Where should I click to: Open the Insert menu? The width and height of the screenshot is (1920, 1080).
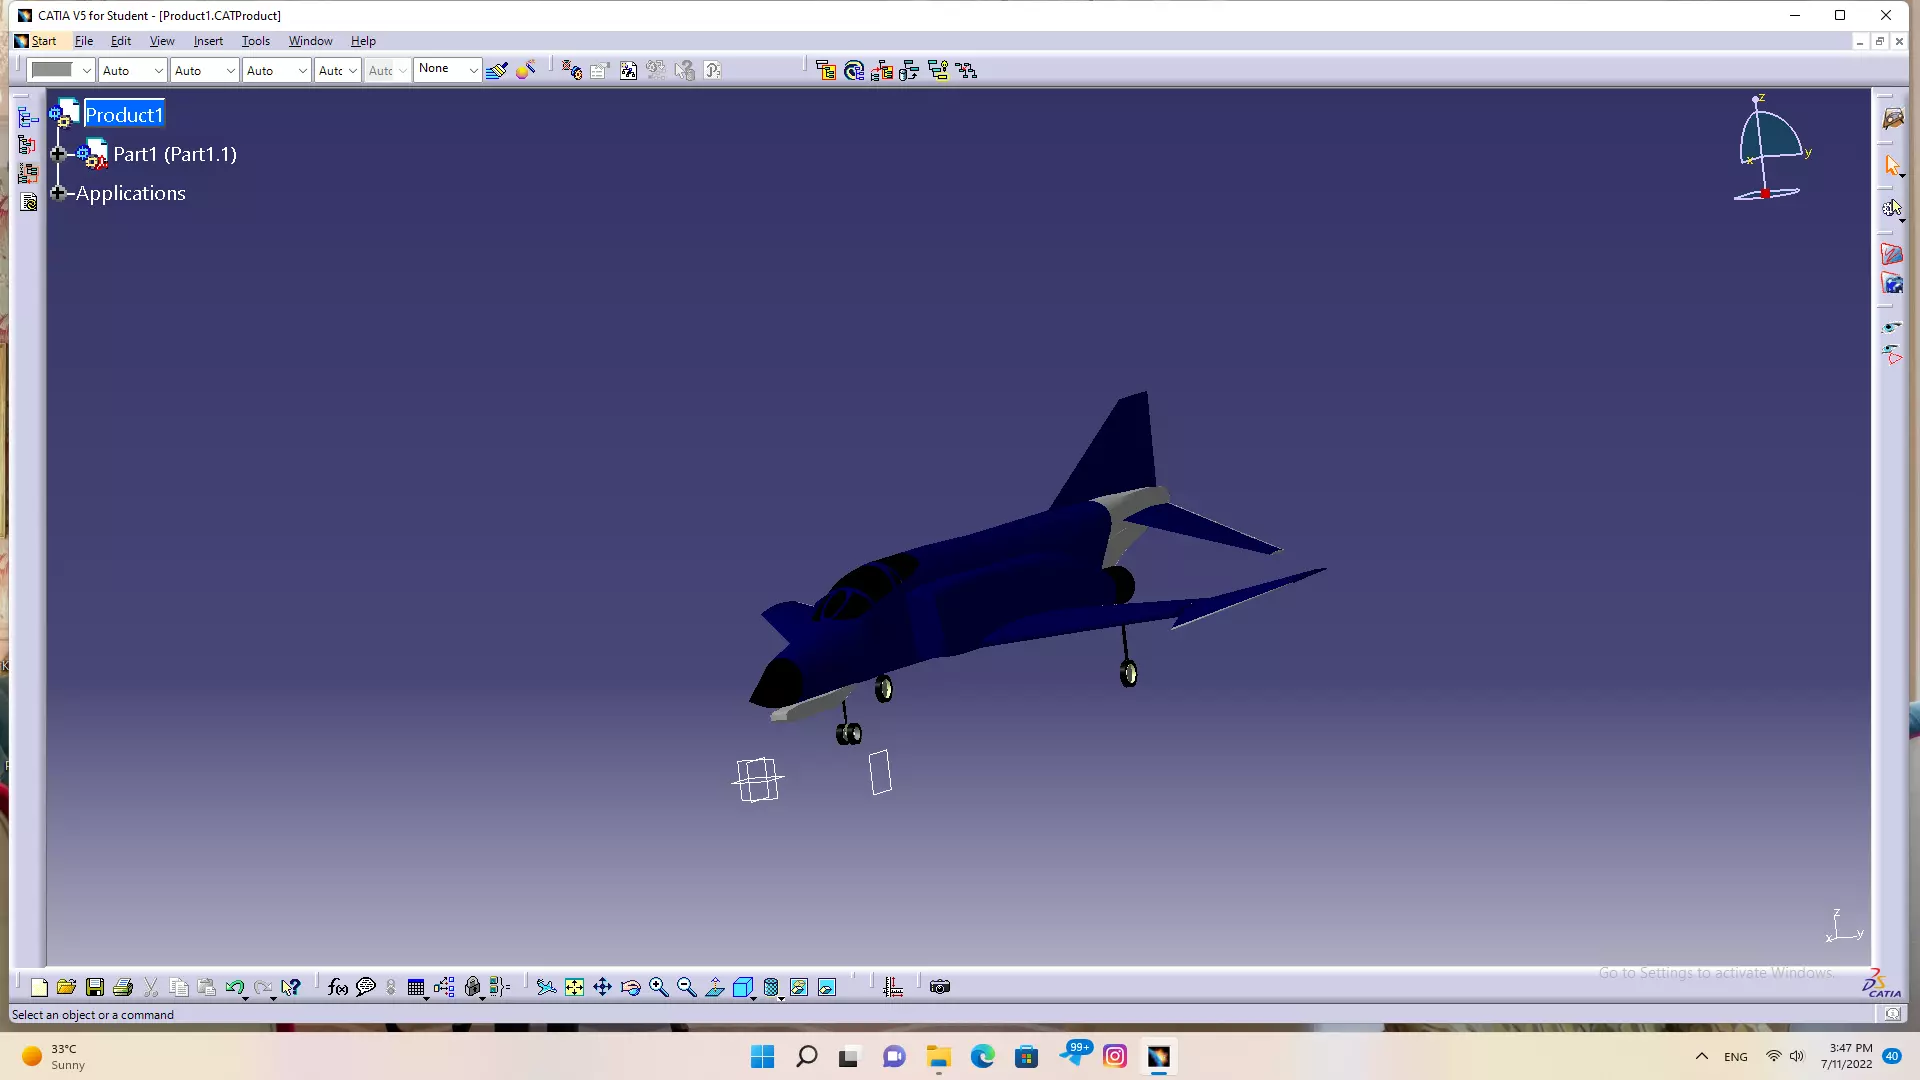tap(208, 41)
